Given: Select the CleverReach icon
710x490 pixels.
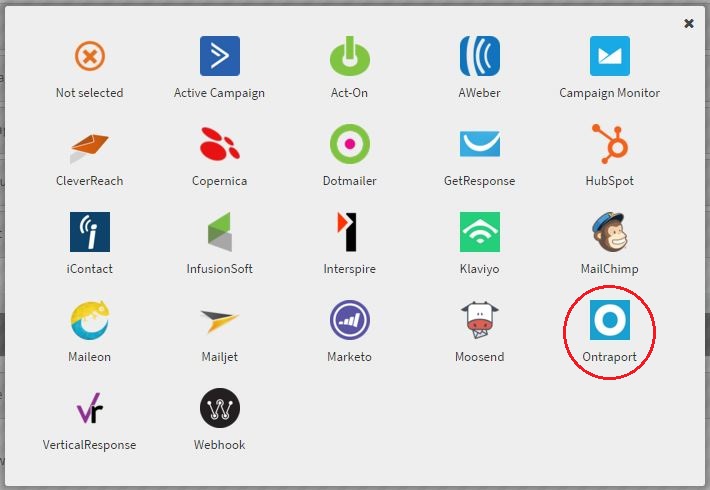Looking at the screenshot, I should 90,149.
